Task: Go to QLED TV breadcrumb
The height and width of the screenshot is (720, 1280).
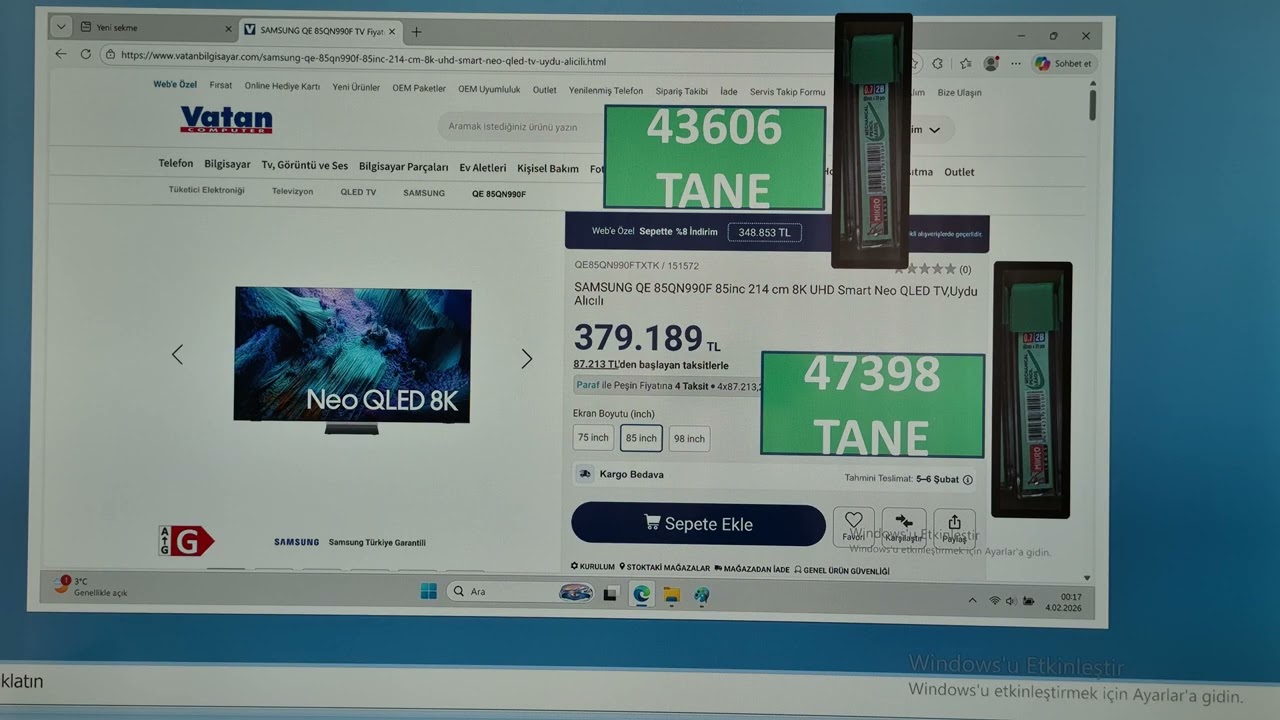Action: point(358,192)
